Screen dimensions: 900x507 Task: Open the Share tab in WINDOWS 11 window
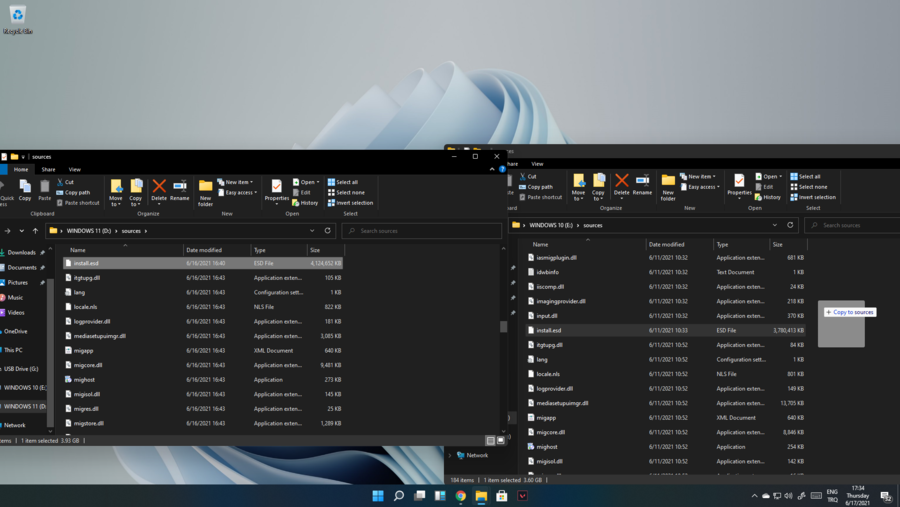click(x=48, y=169)
